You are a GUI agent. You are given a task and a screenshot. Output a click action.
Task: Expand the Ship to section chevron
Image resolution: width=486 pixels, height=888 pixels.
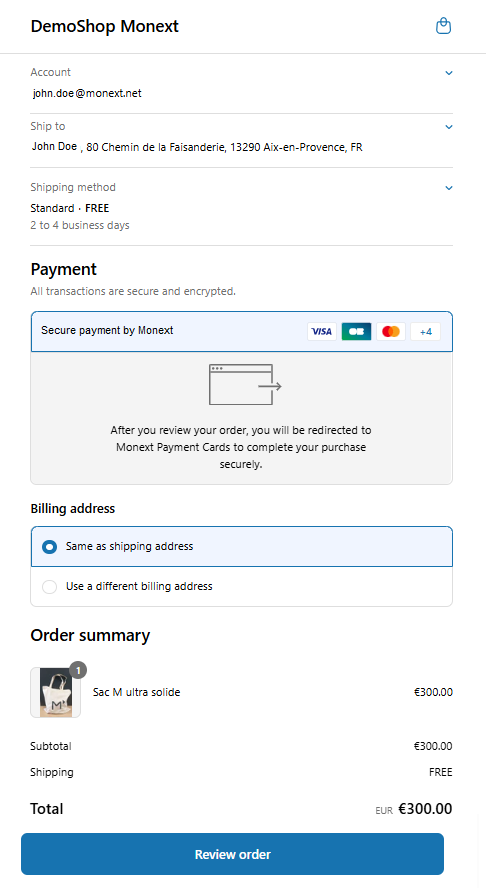click(x=449, y=127)
